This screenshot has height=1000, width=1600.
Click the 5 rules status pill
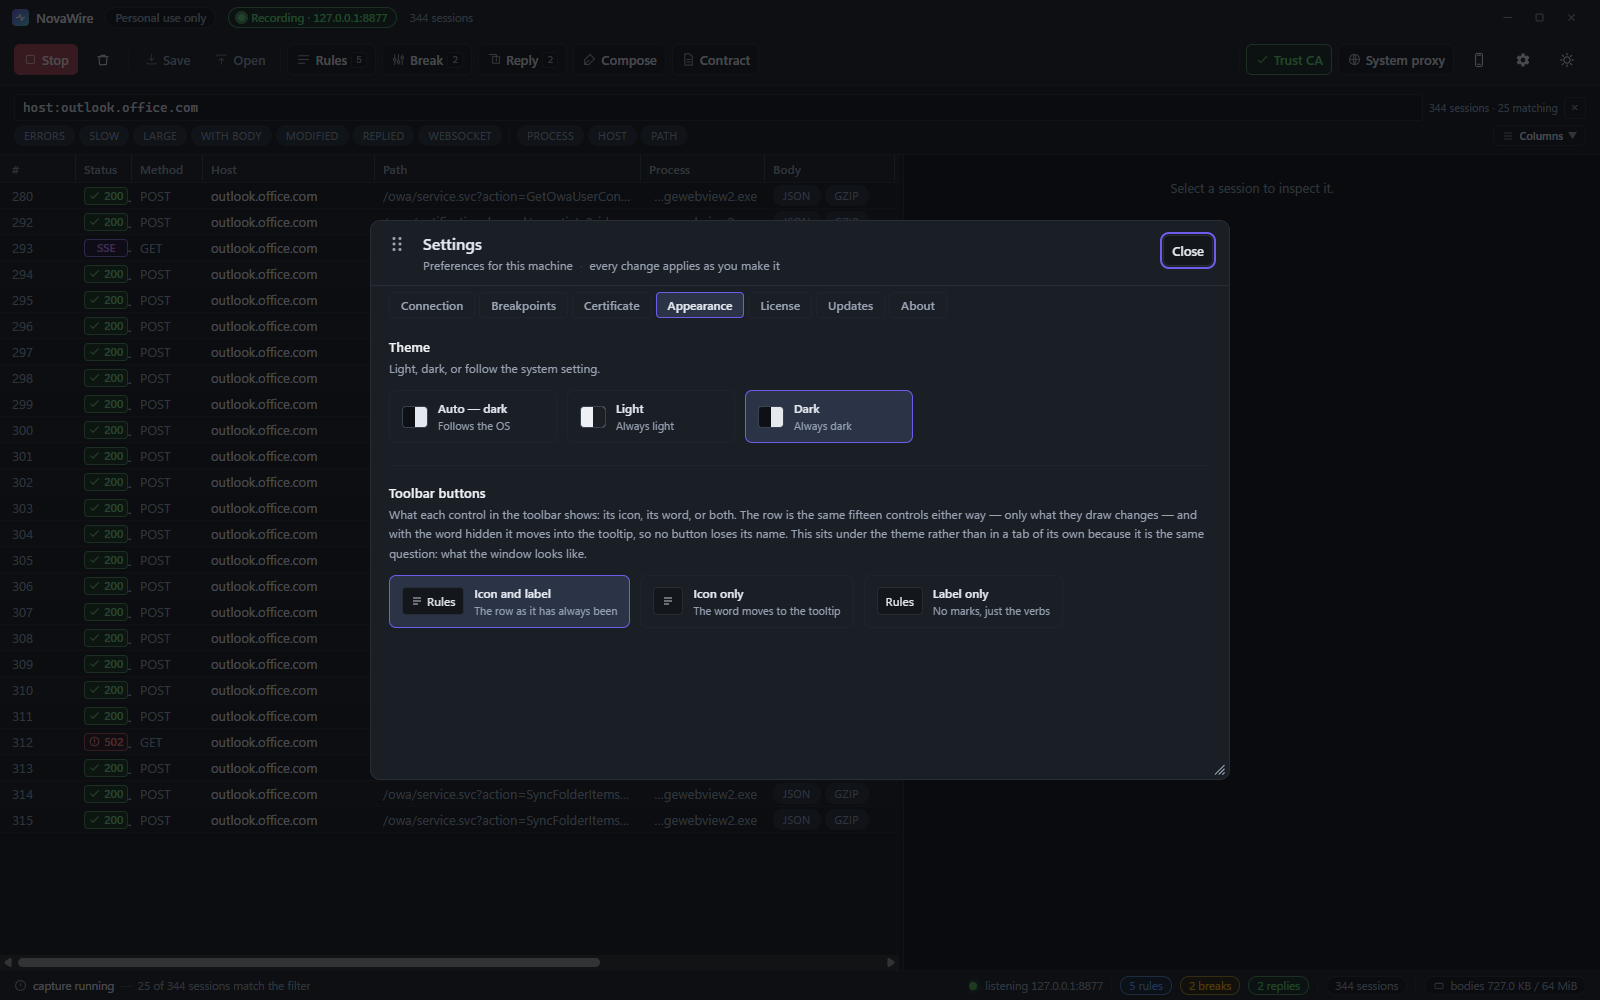tap(1146, 986)
